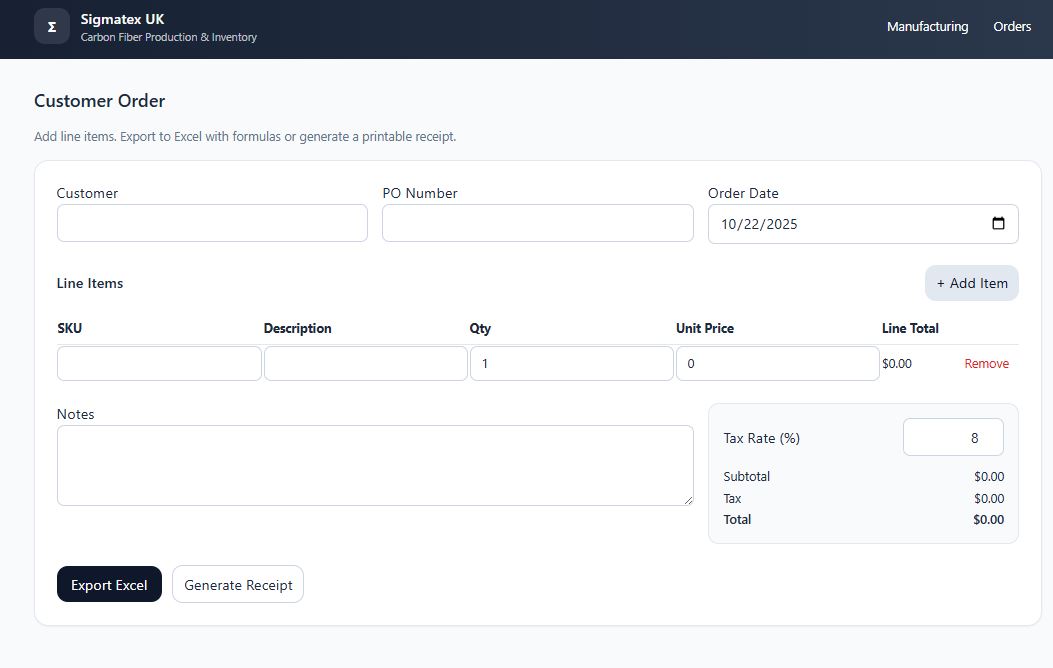This screenshot has width=1053, height=668.
Task: Focus the Customer input field
Action: (211, 224)
